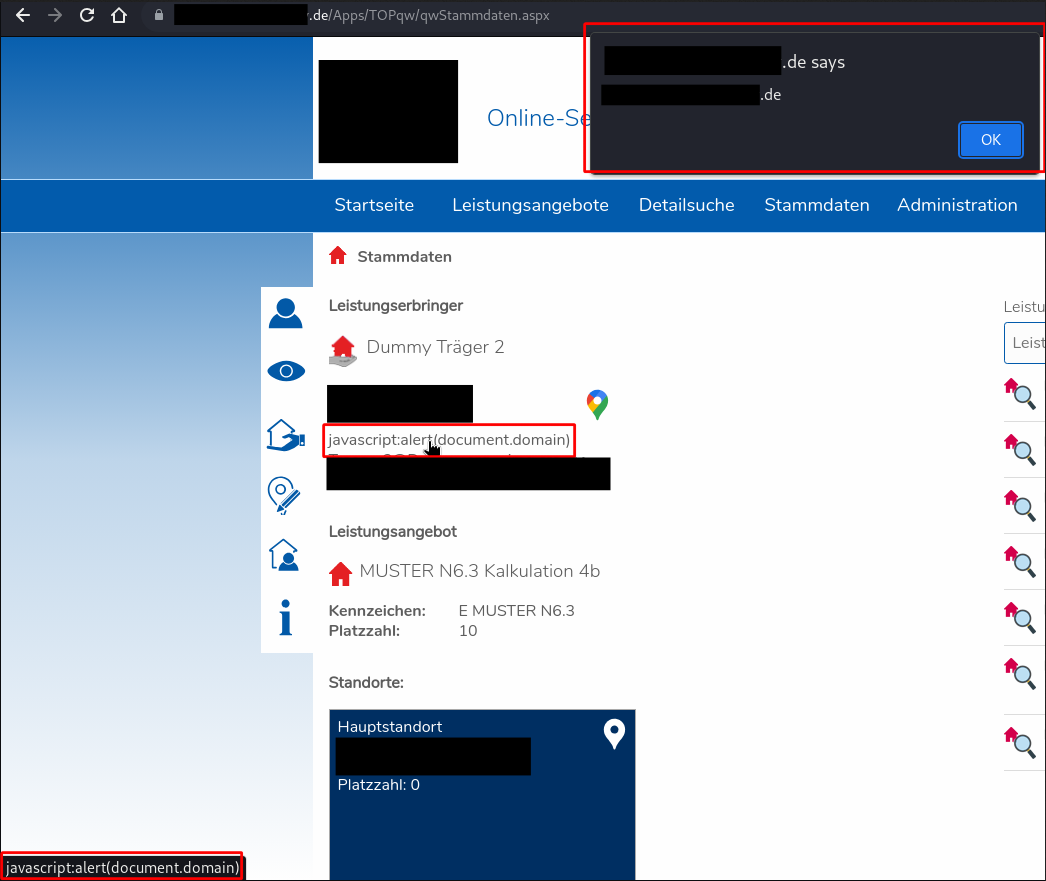Click the first house-magnifier icon on the right
Screen dimensions: 1046x881
(x=1021, y=394)
